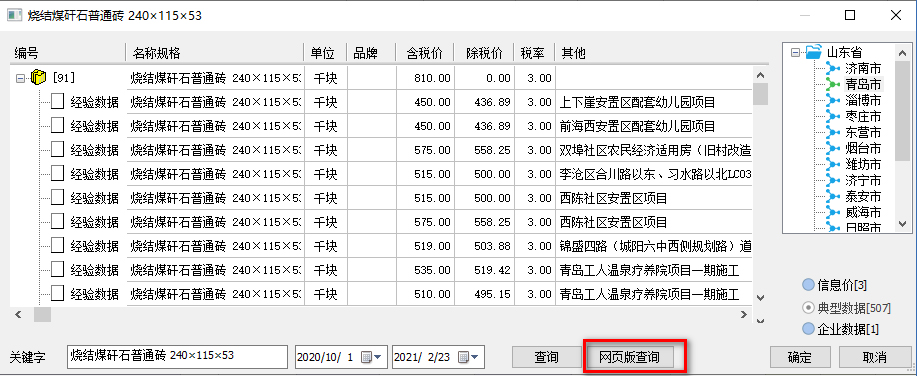Sort by the 含税价 column header
Image resolution: width=917 pixels, height=376 pixels.
tap(425, 53)
